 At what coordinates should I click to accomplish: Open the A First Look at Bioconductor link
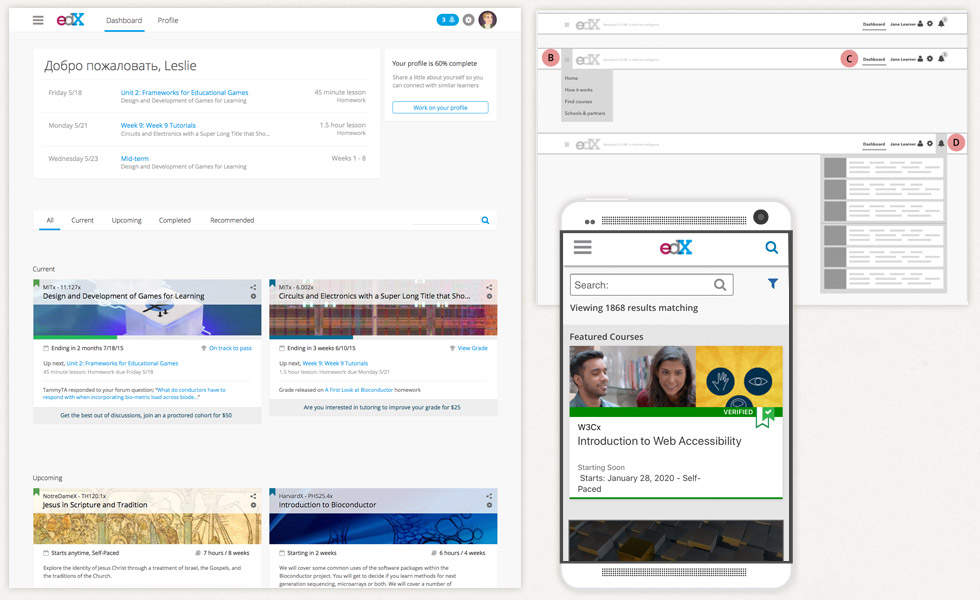tap(359, 390)
